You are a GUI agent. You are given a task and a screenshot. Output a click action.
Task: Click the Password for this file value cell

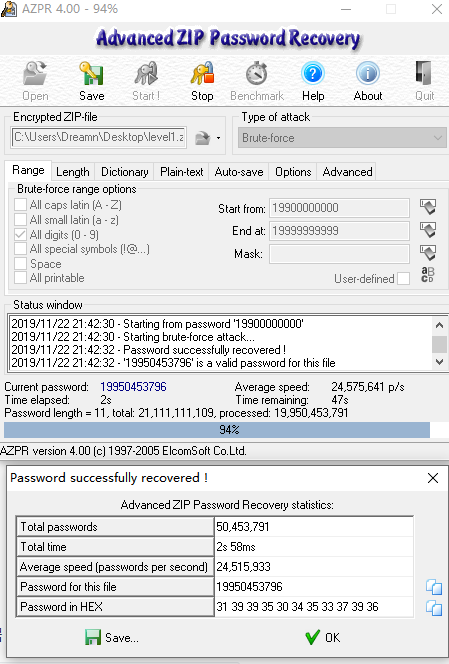[x=314, y=587]
